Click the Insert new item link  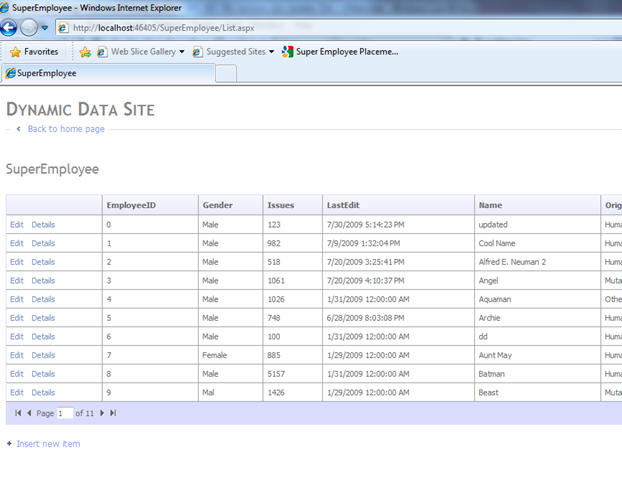(48, 443)
